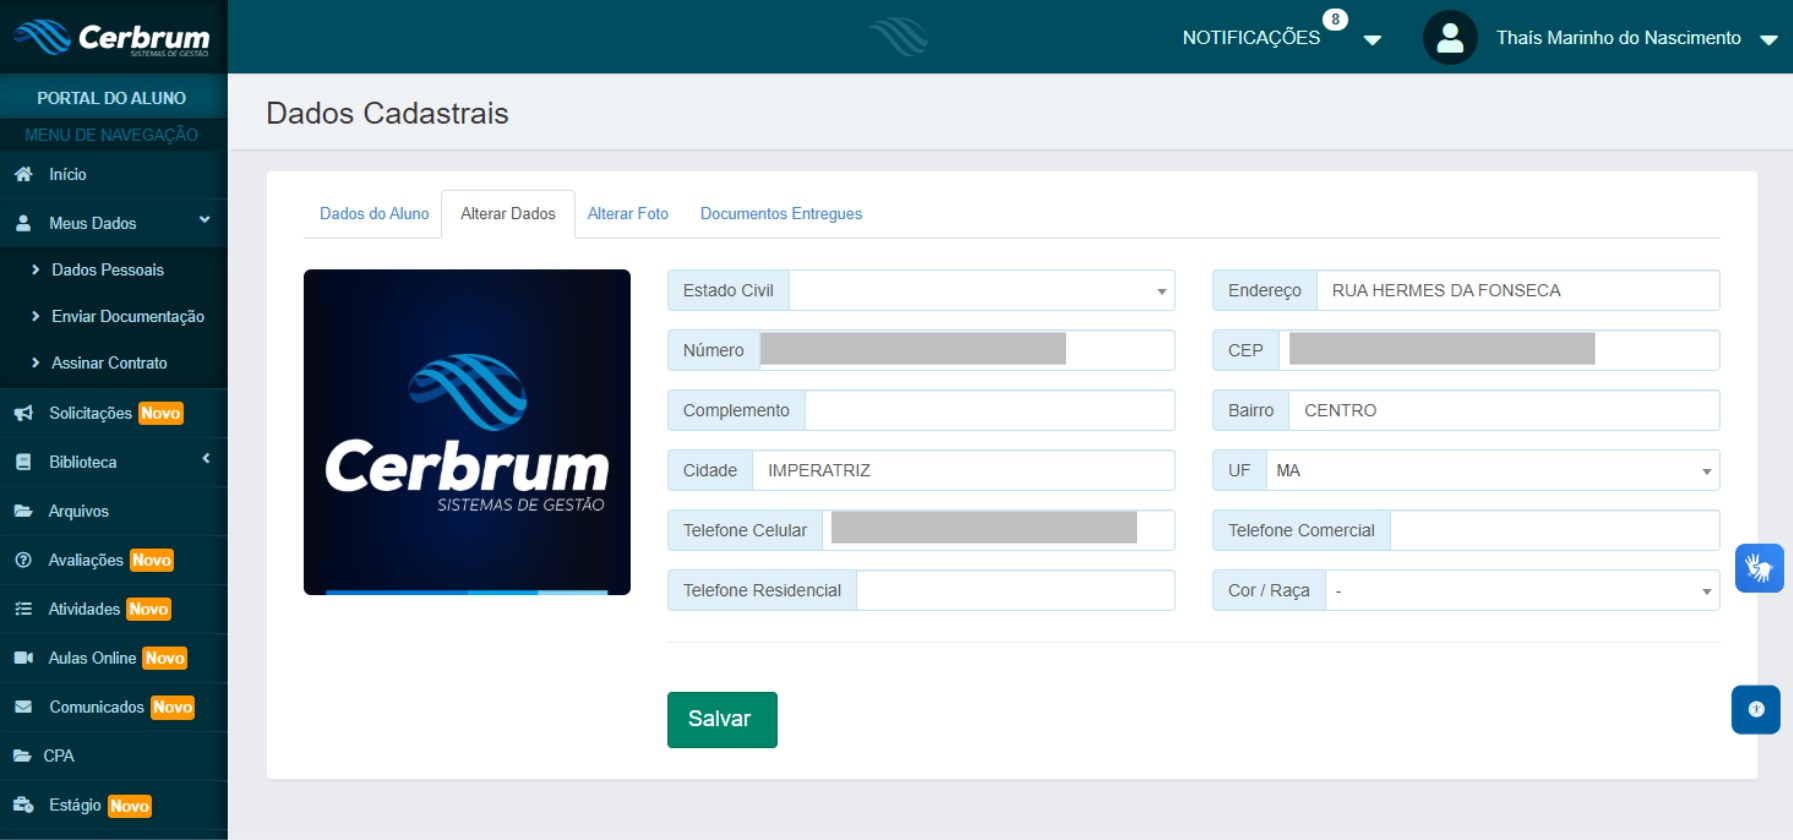Click the Estágio briefcase icon
Screen dimensions: 1793x840
(x=23, y=805)
